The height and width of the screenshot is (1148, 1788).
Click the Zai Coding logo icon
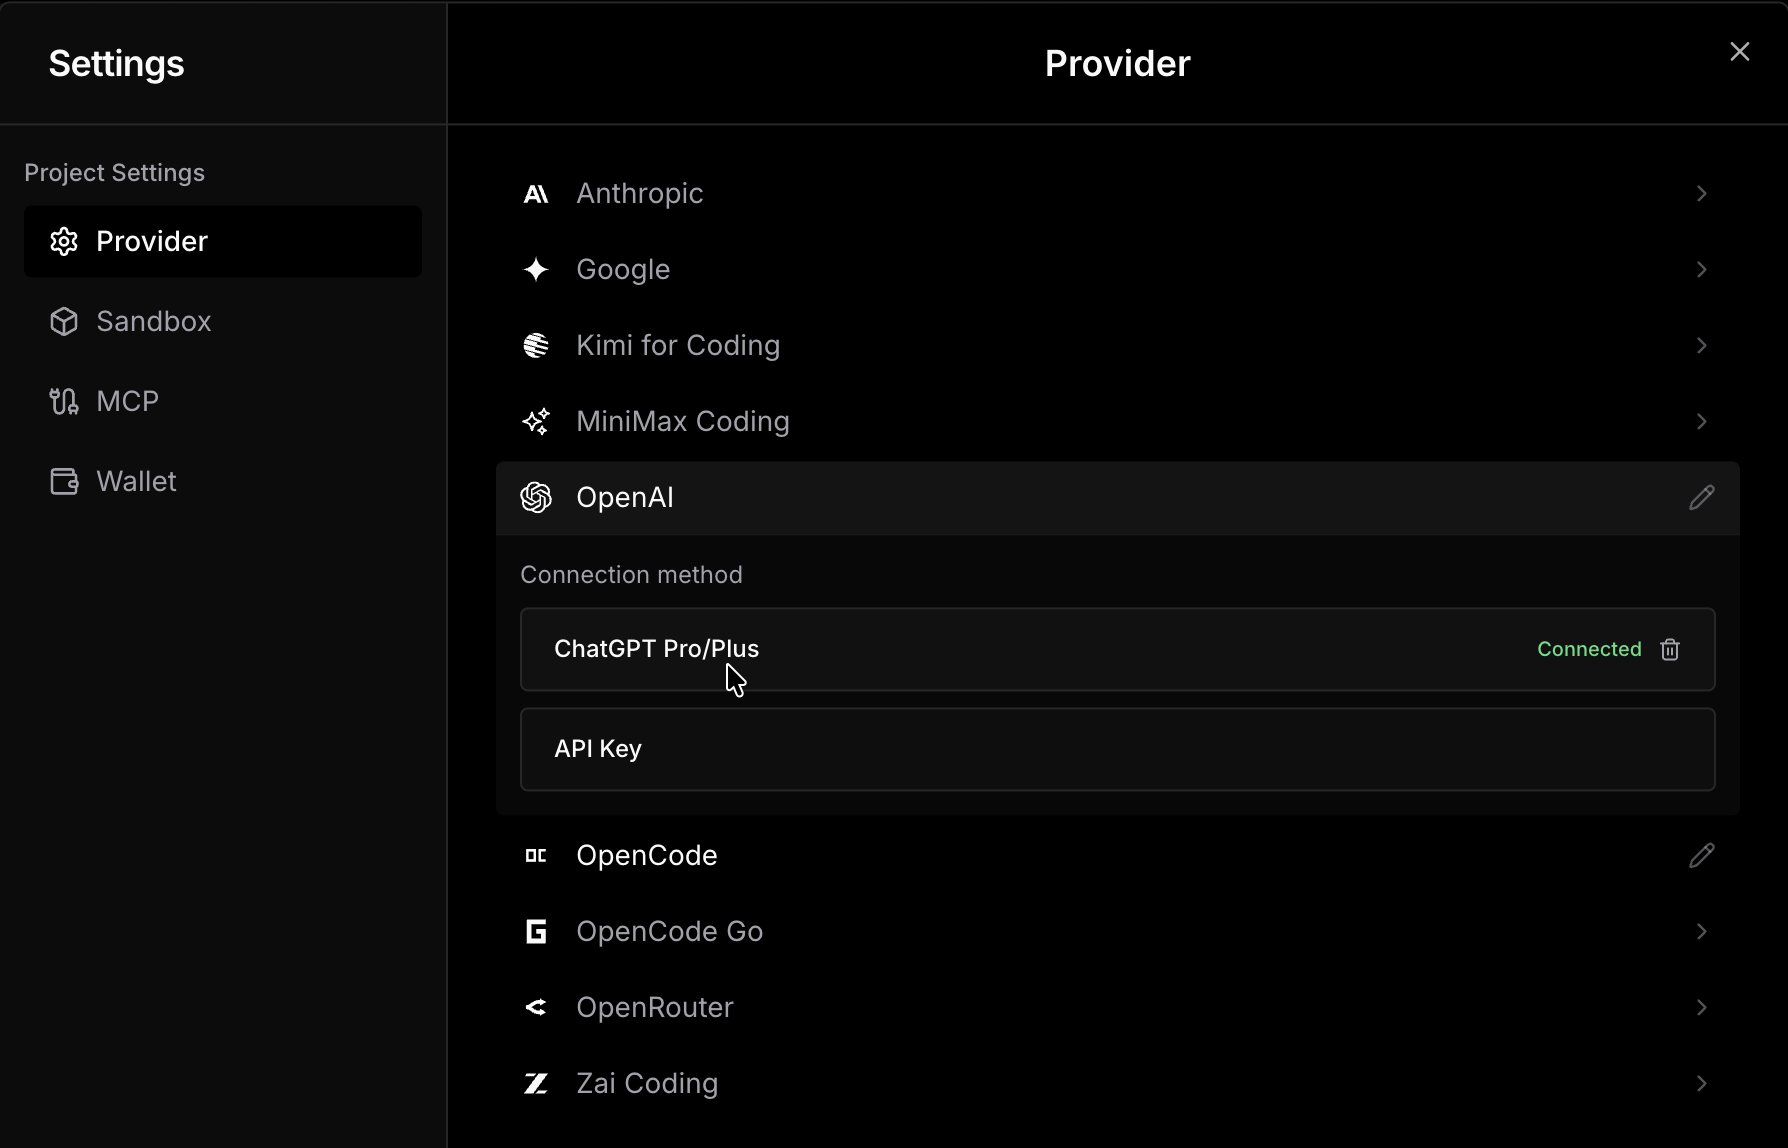pyautogui.click(x=536, y=1084)
